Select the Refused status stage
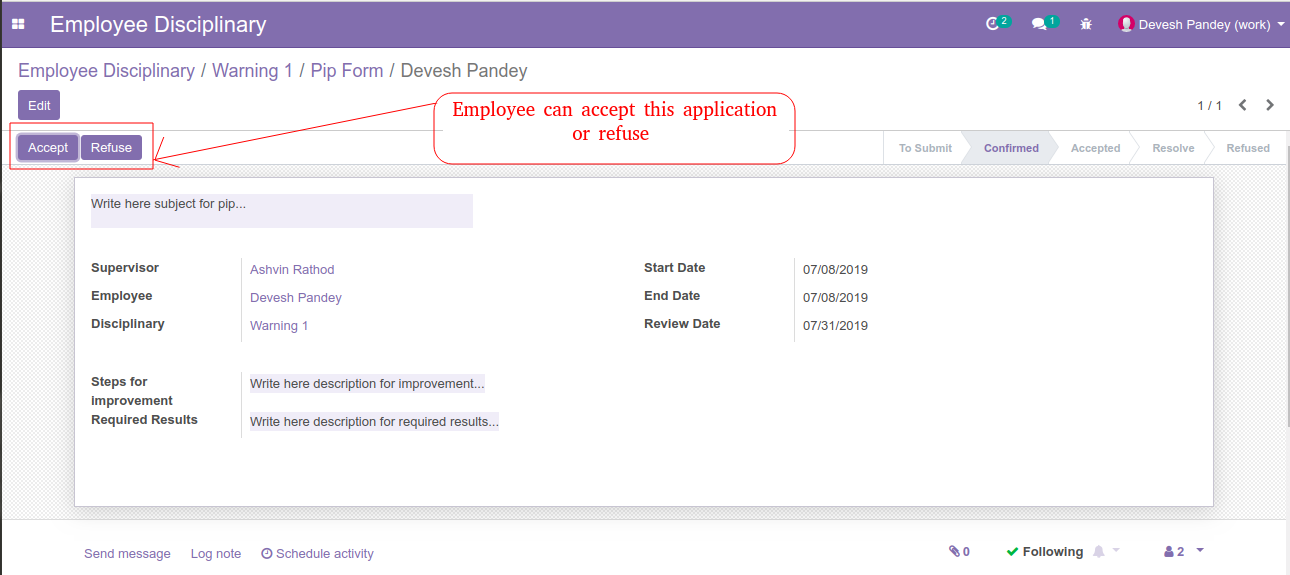 (1248, 148)
